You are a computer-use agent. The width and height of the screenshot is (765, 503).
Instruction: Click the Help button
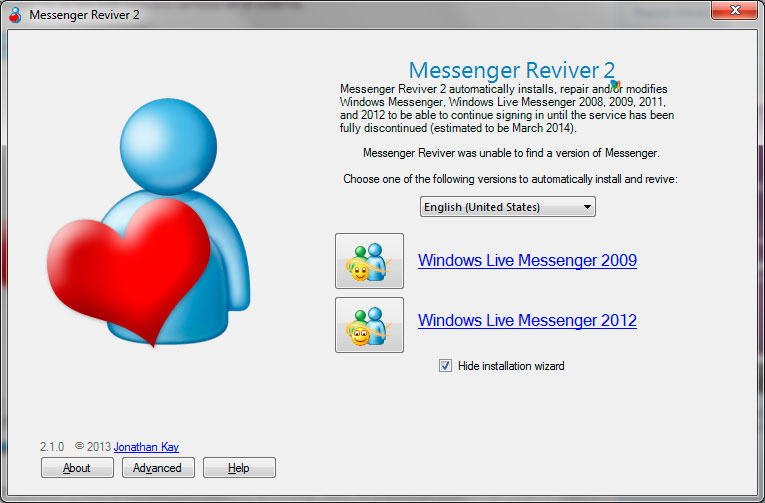[x=239, y=468]
